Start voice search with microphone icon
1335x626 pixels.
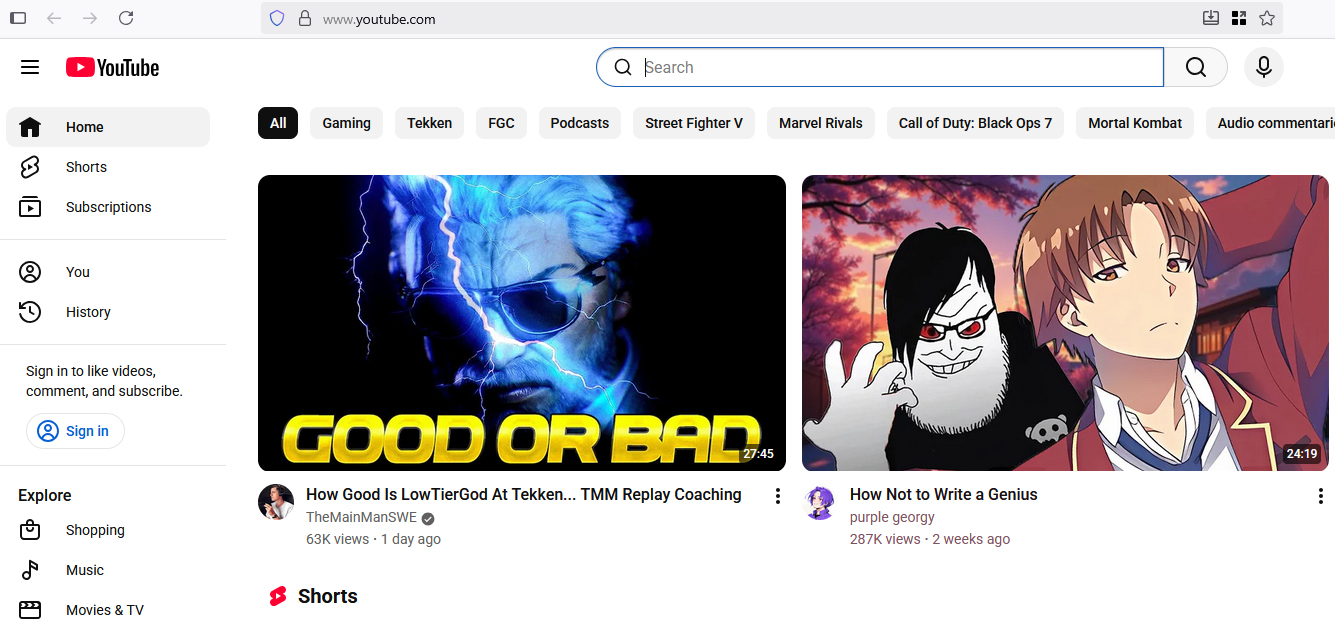1263,67
